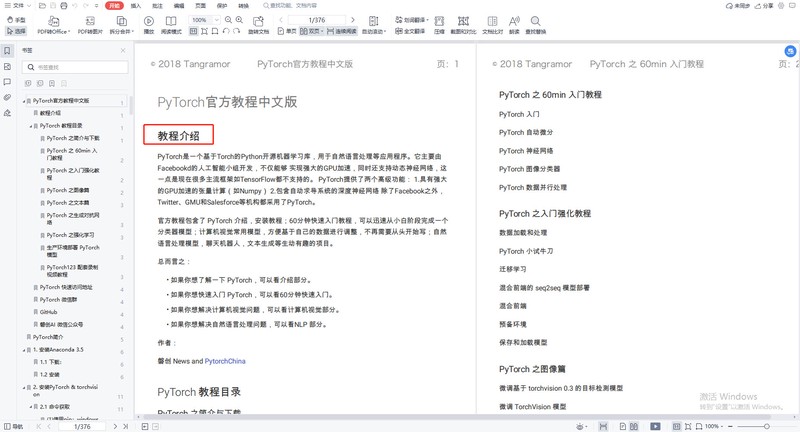Switch to the 插入 (Insert) tab
The height and width of the screenshot is (432, 800).
(136, 6)
